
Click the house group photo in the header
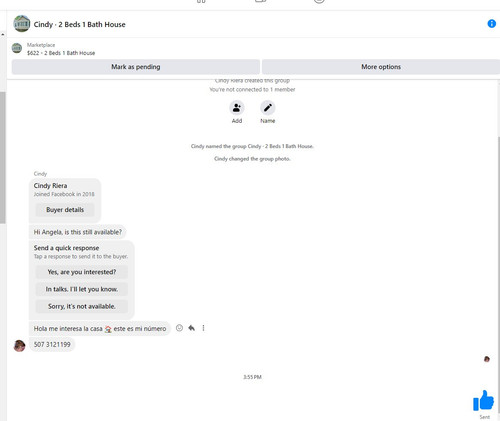tap(22, 24)
